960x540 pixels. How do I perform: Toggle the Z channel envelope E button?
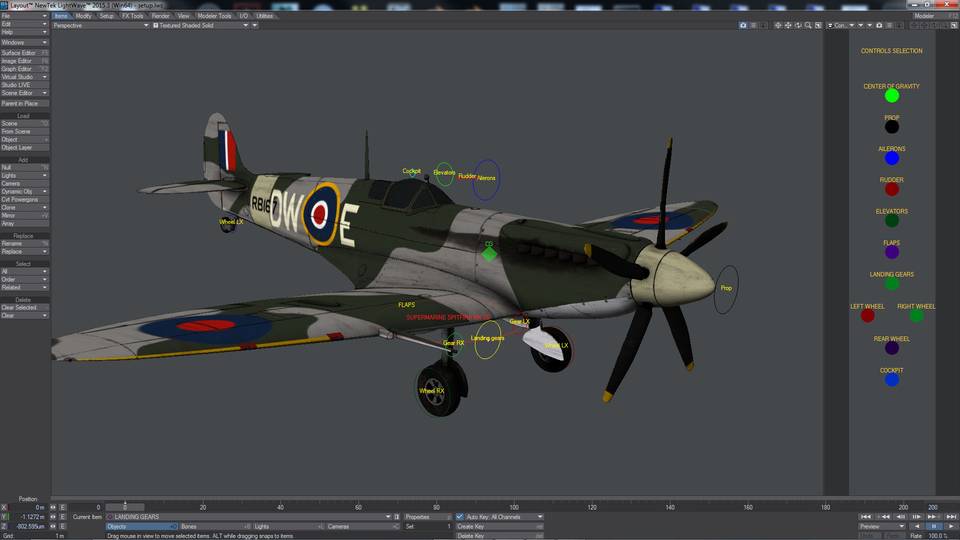coord(62,526)
